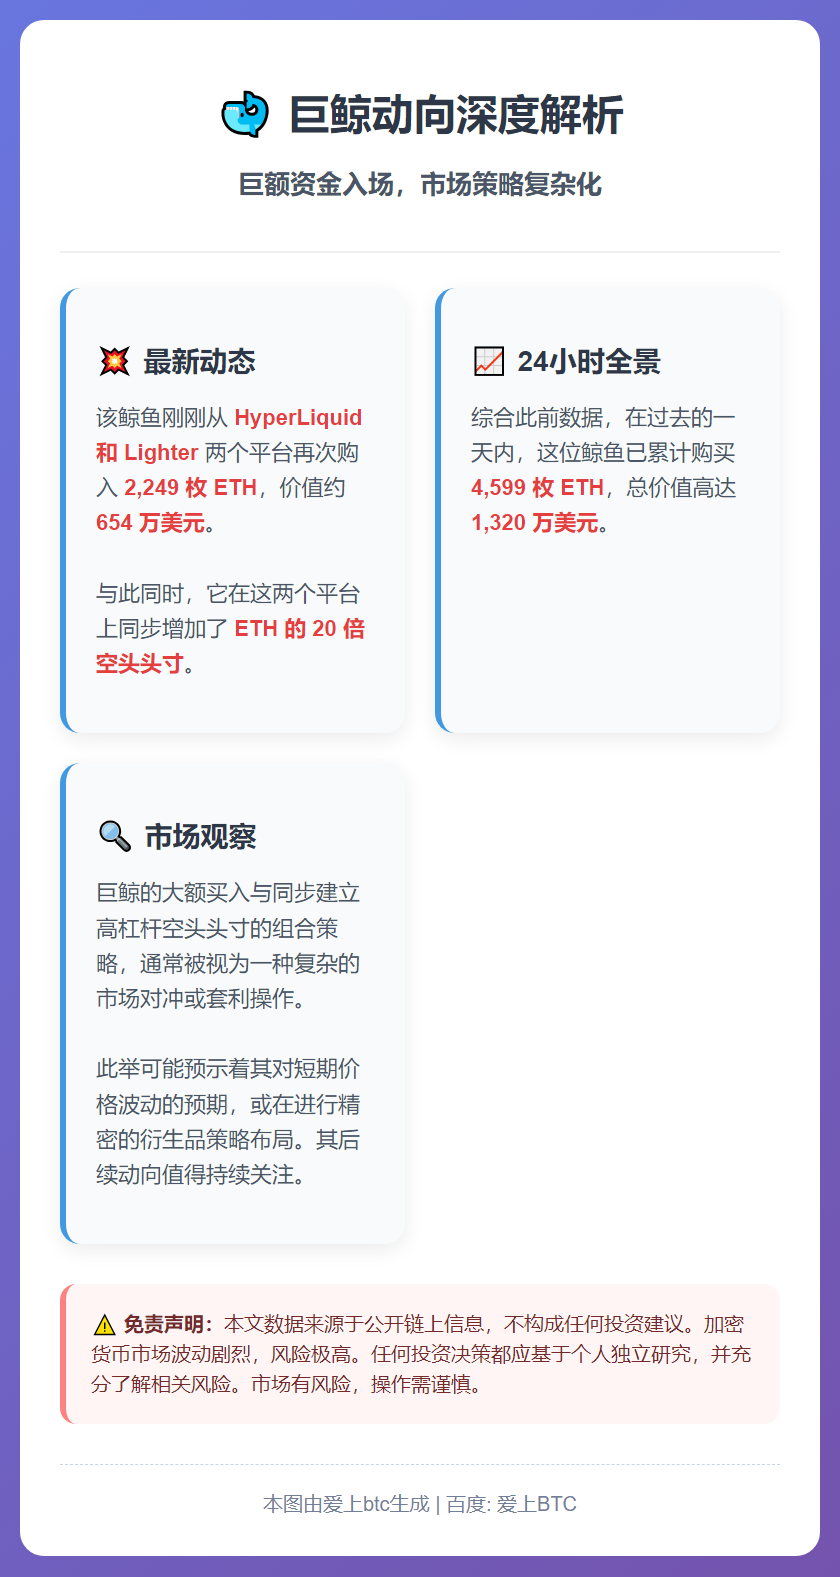Viewport: 840px width, 1577px height.
Task: Click the magnifier icon beside 市场观察
Action: tap(115, 836)
